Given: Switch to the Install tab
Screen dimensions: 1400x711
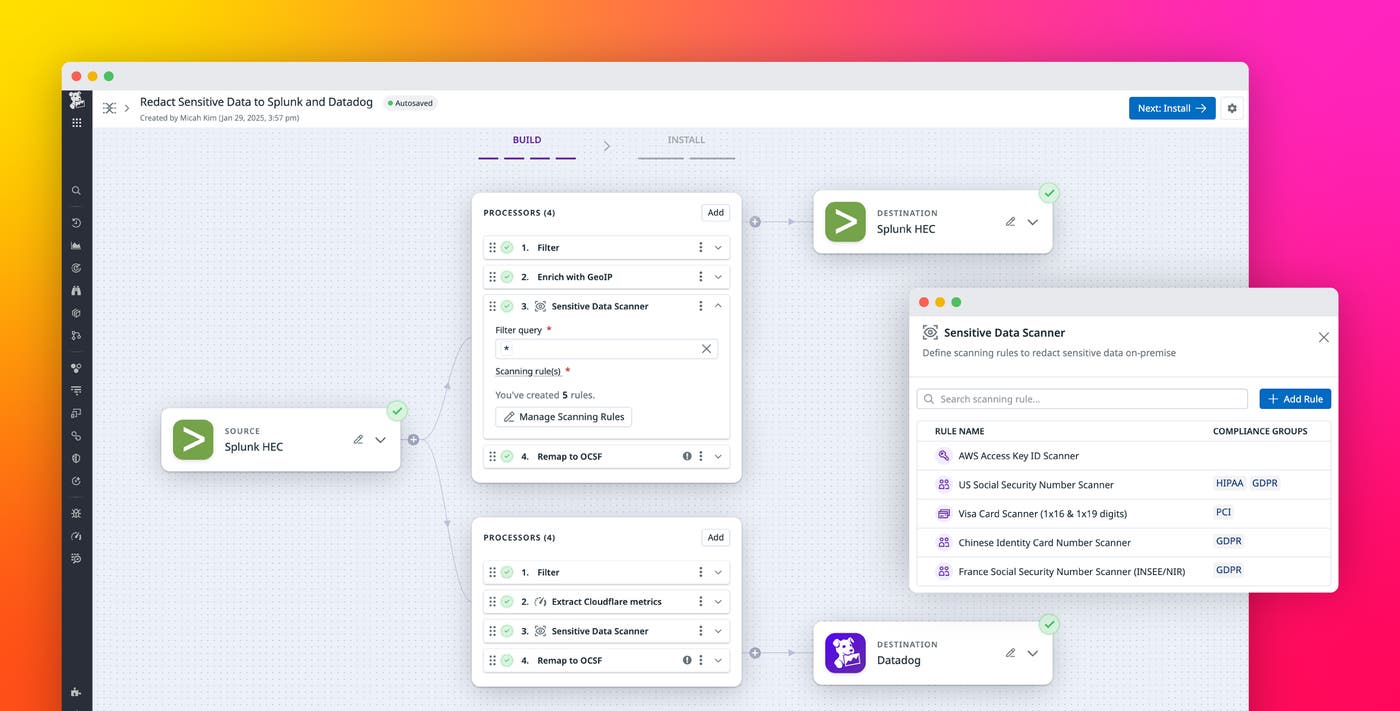Looking at the screenshot, I should 685,139.
